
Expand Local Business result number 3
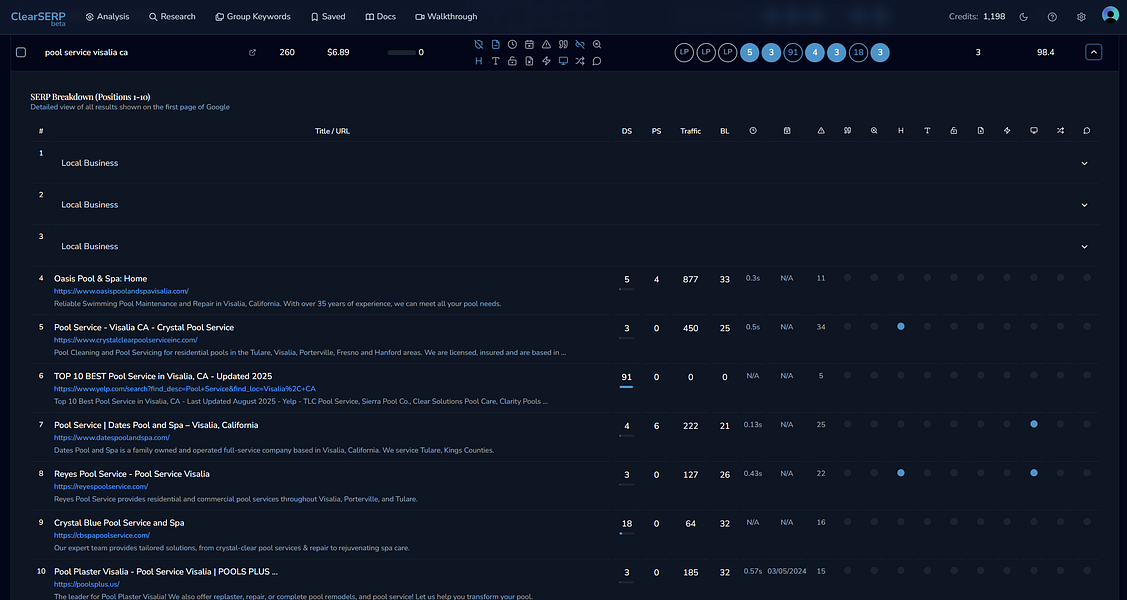1085,246
